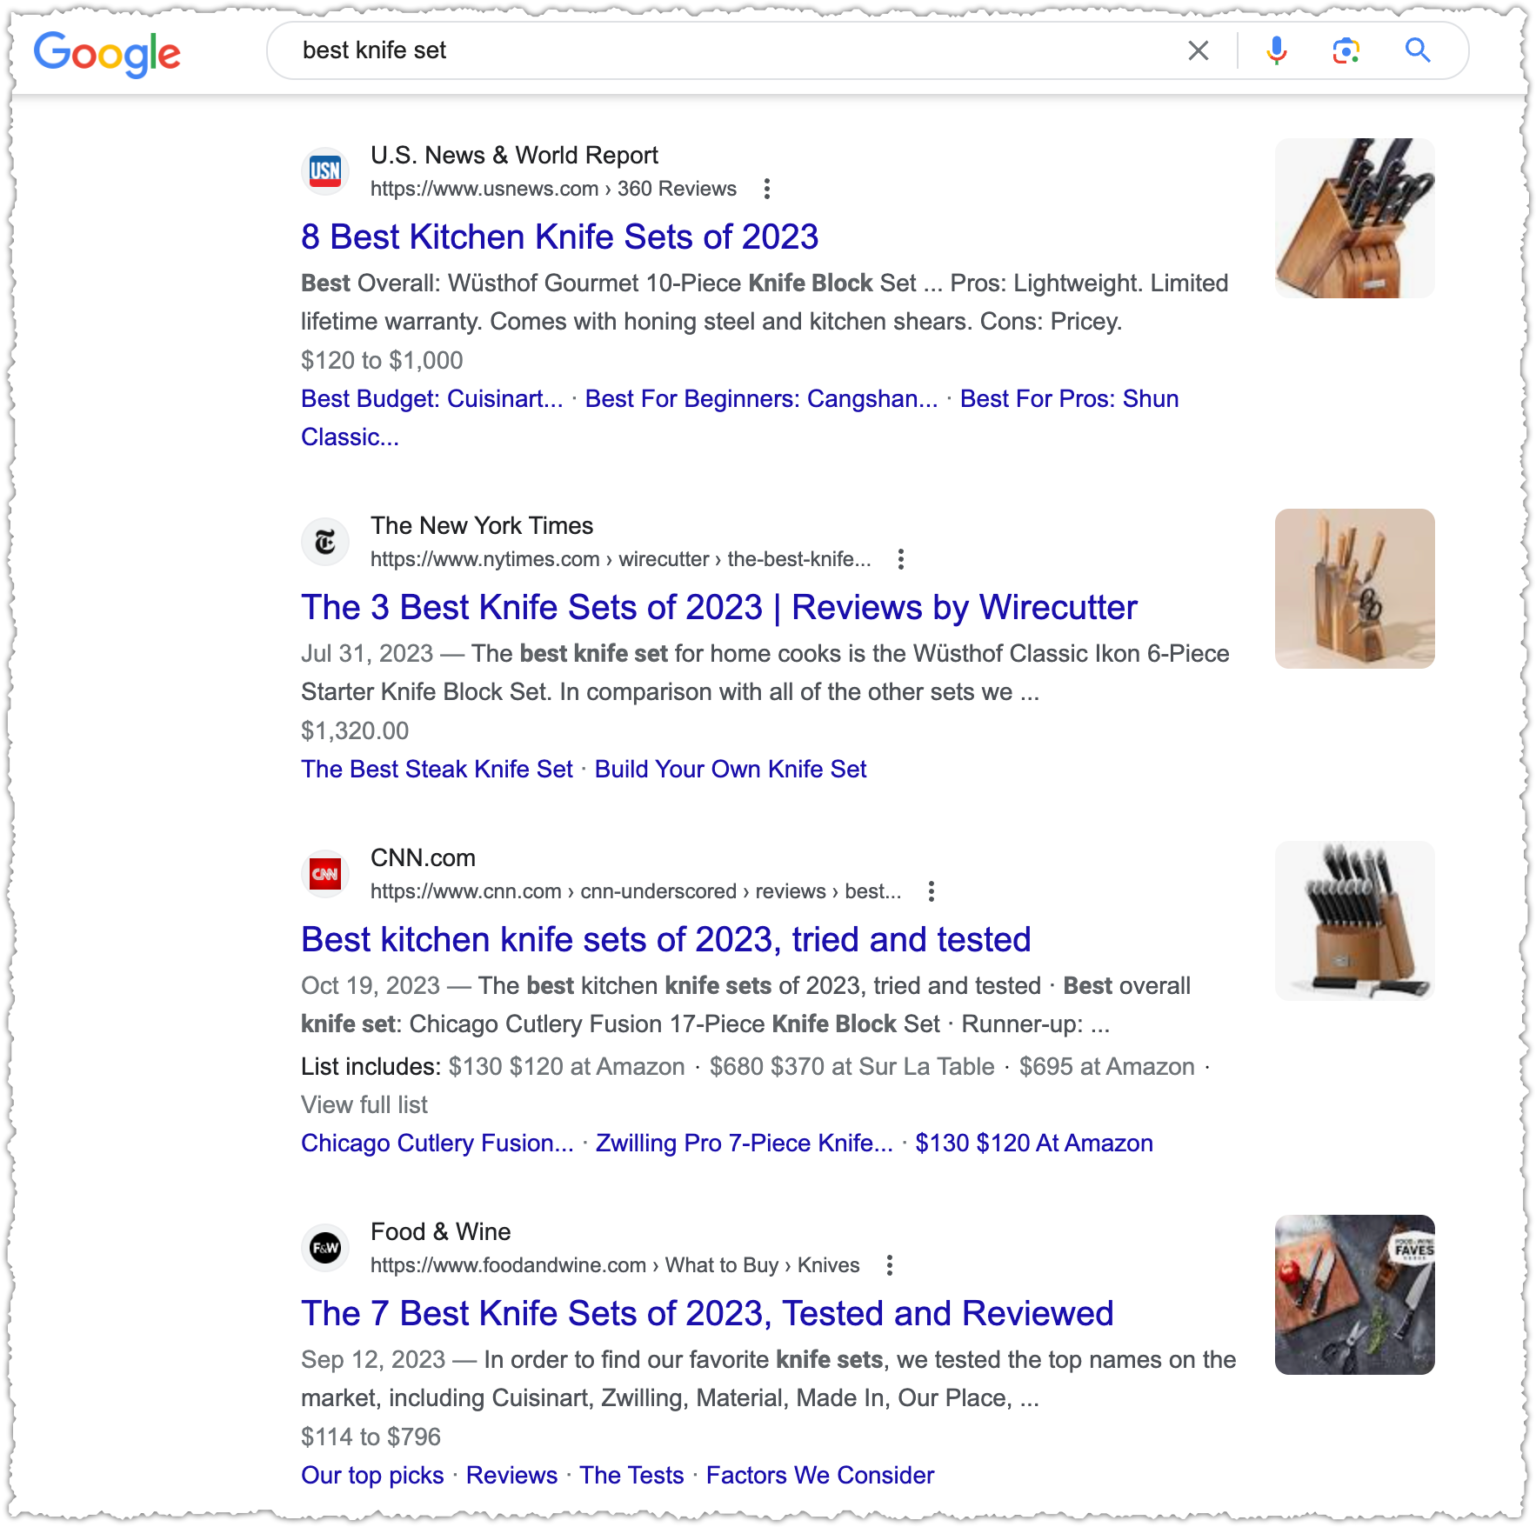The height and width of the screenshot is (1527, 1536).
Task: Click 'The Tests' sitelink
Action: tap(632, 1476)
